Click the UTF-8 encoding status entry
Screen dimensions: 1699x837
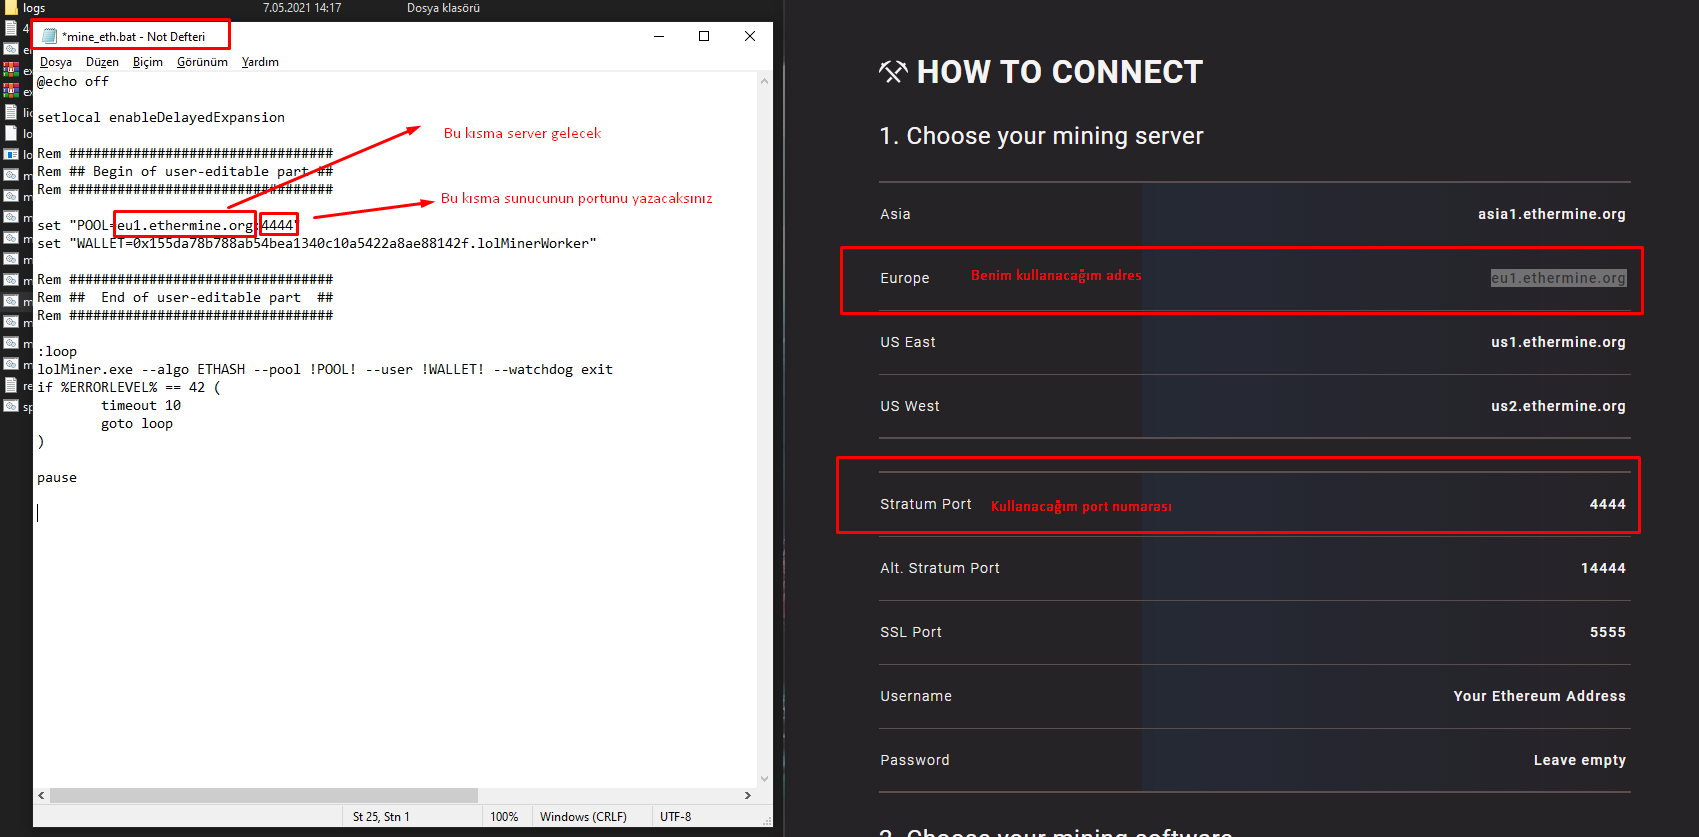tap(675, 817)
